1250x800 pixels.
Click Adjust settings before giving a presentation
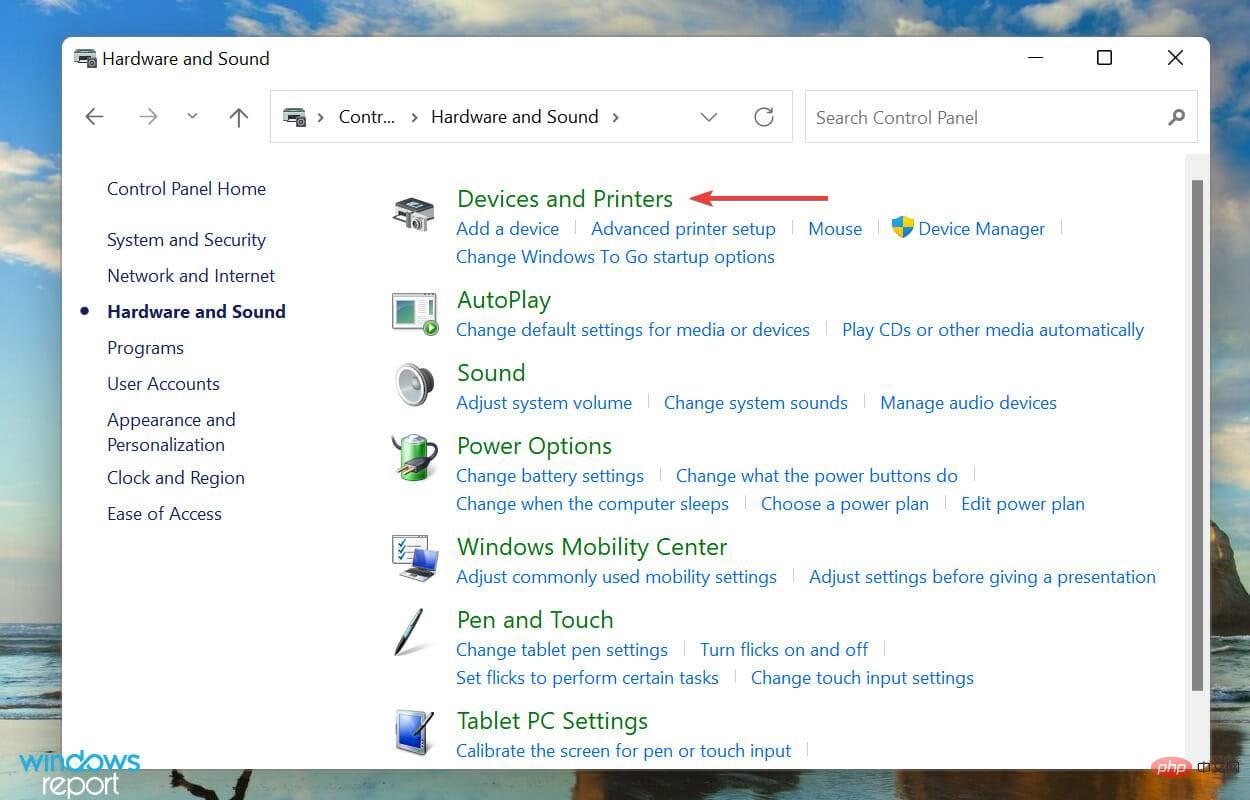coord(982,576)
